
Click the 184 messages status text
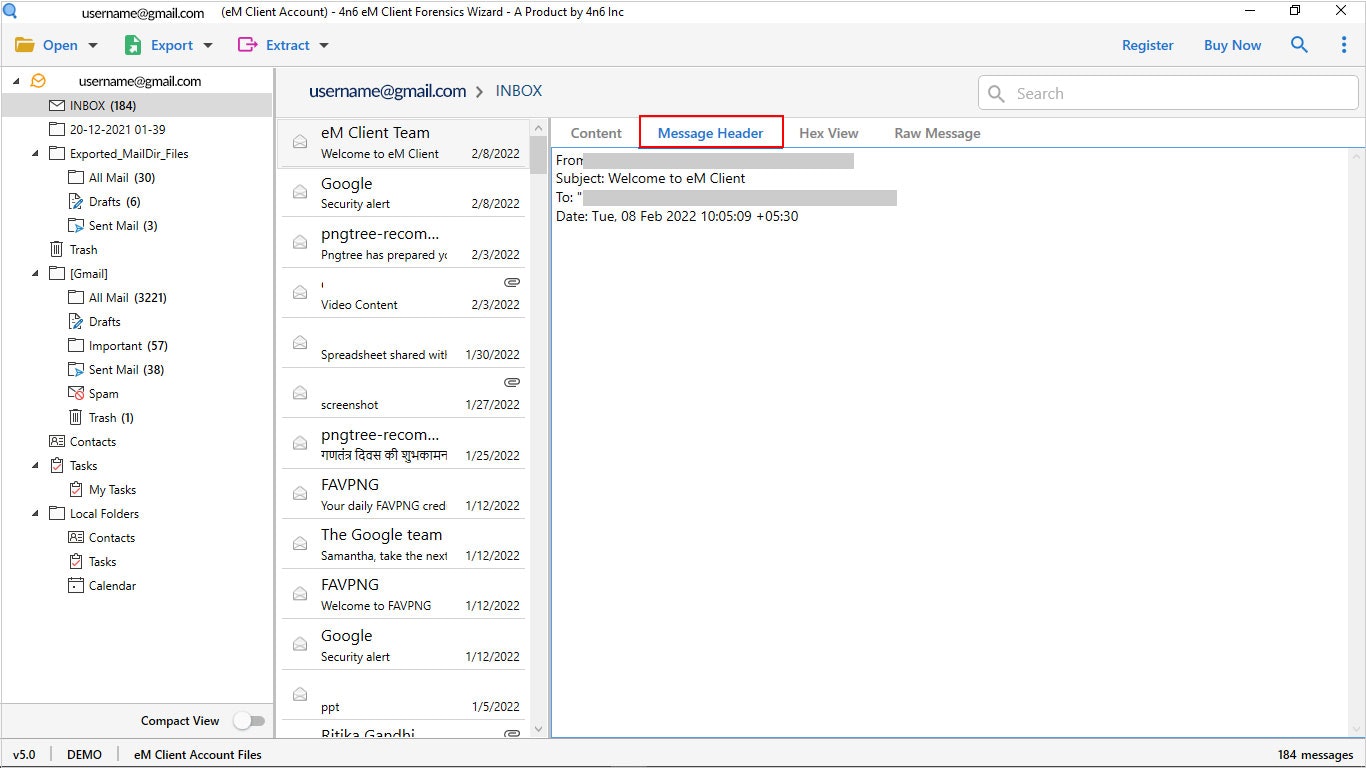coord(1315,755)
